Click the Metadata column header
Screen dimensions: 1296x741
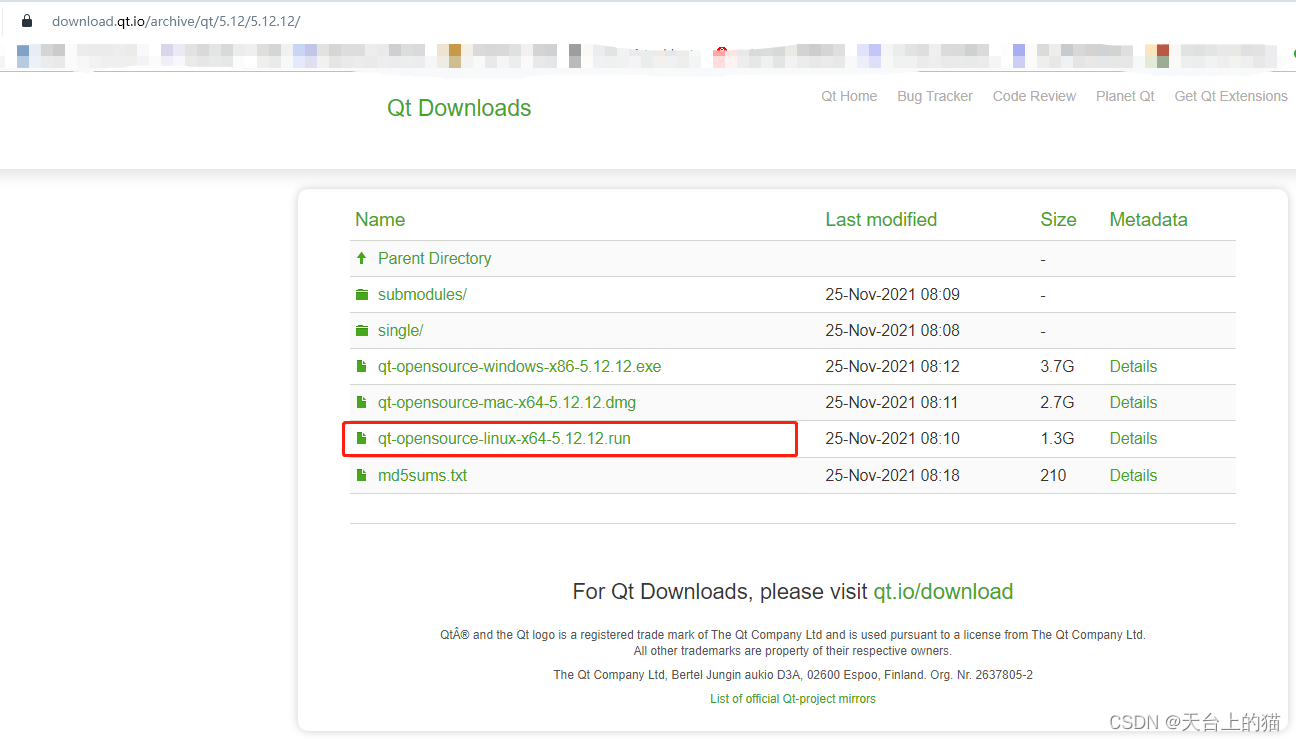pos(1148,219)
